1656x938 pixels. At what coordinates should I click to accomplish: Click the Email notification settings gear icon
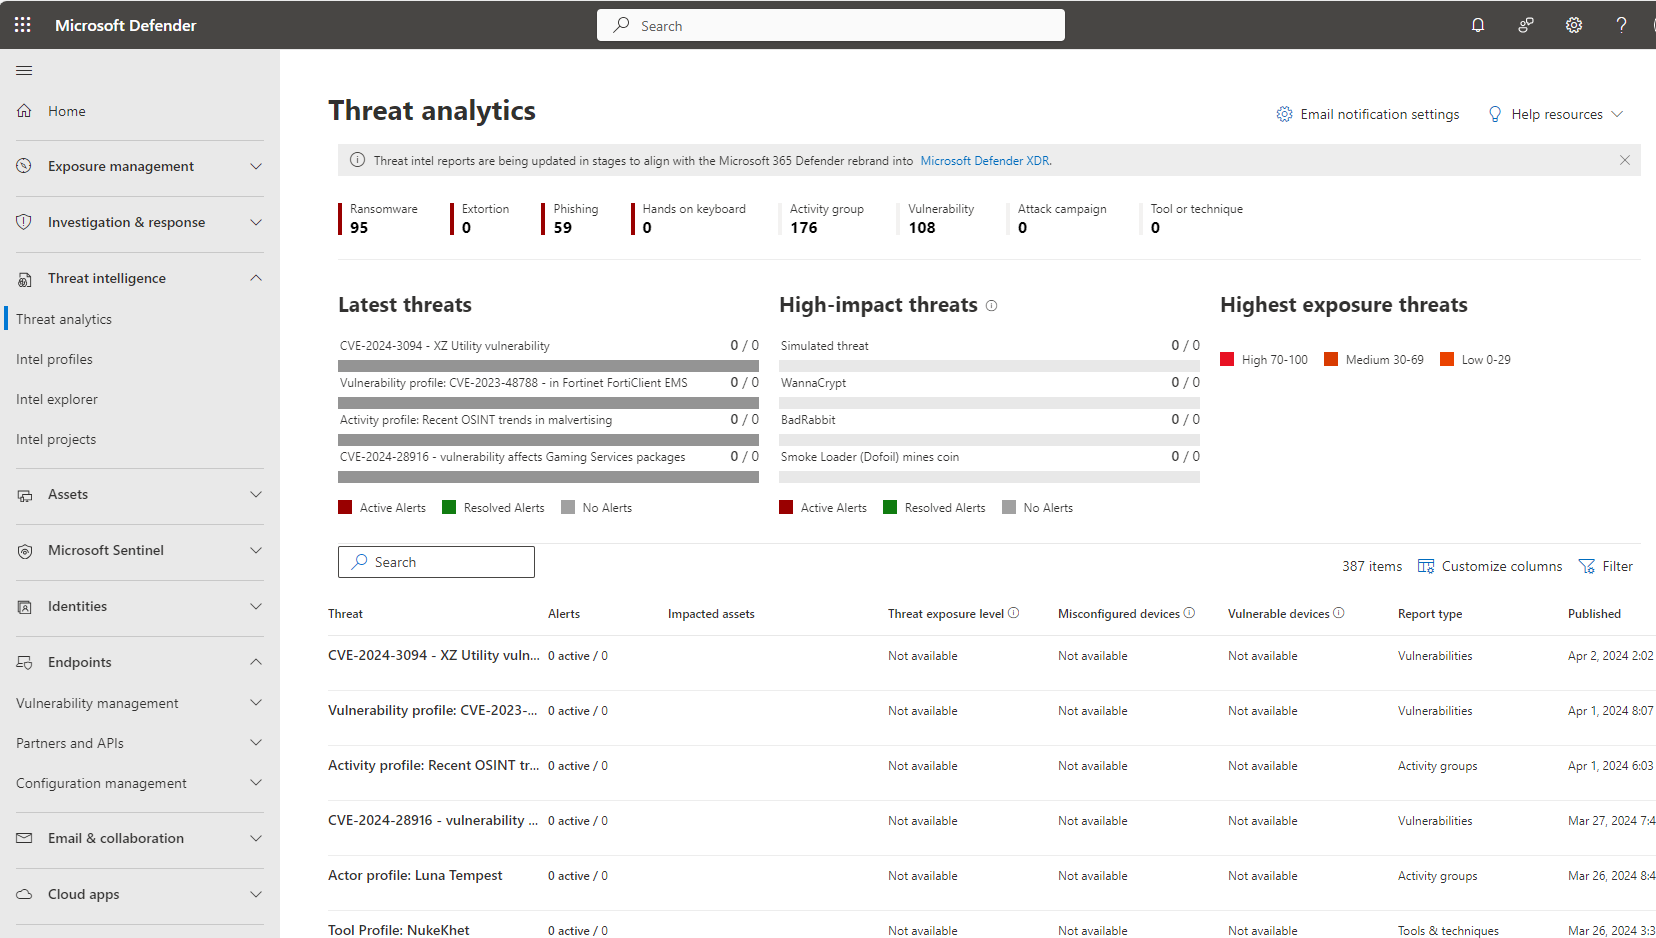(1284, 114)
